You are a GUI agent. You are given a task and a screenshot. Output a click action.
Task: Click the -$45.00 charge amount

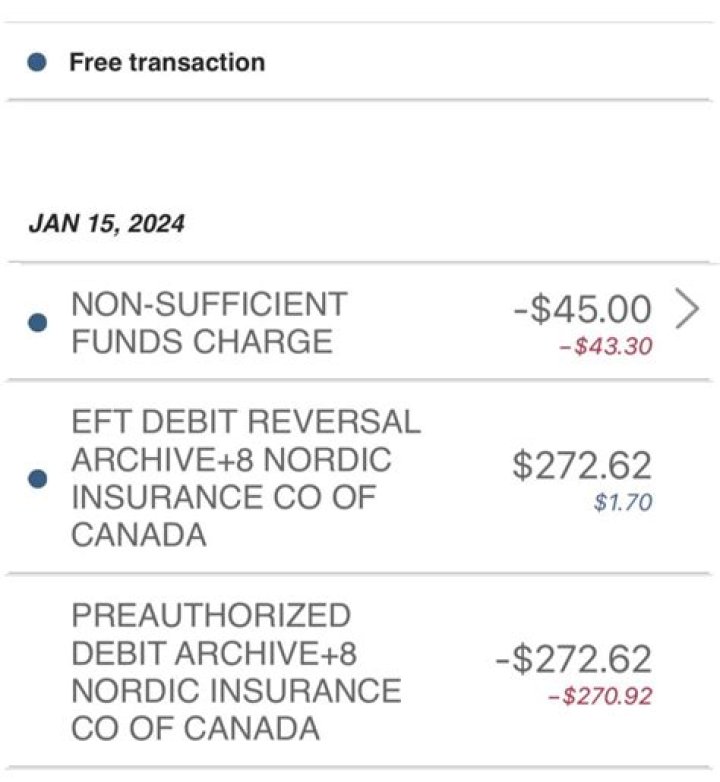582,310
